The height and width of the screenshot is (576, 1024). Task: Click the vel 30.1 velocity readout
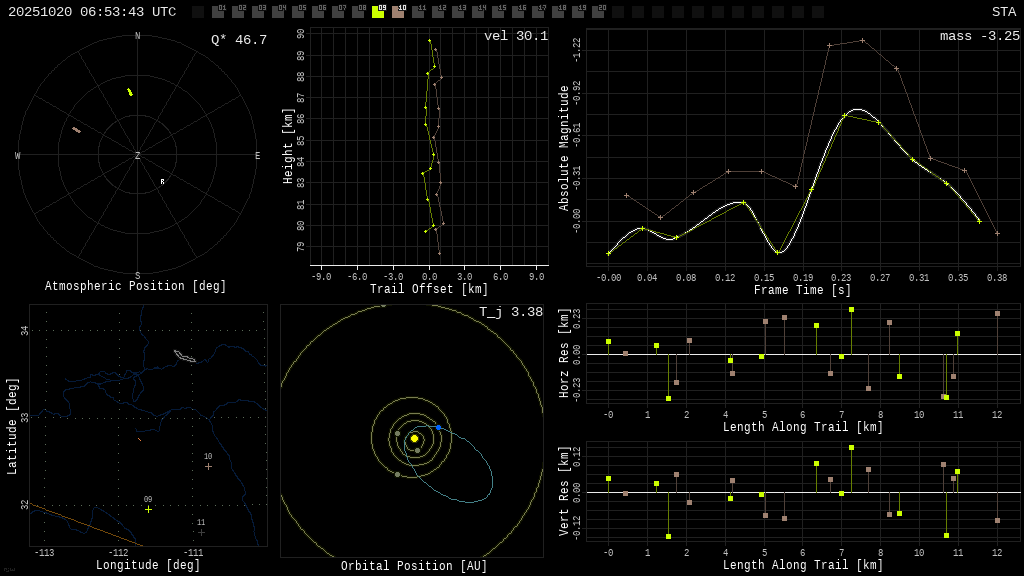(515, 37)
